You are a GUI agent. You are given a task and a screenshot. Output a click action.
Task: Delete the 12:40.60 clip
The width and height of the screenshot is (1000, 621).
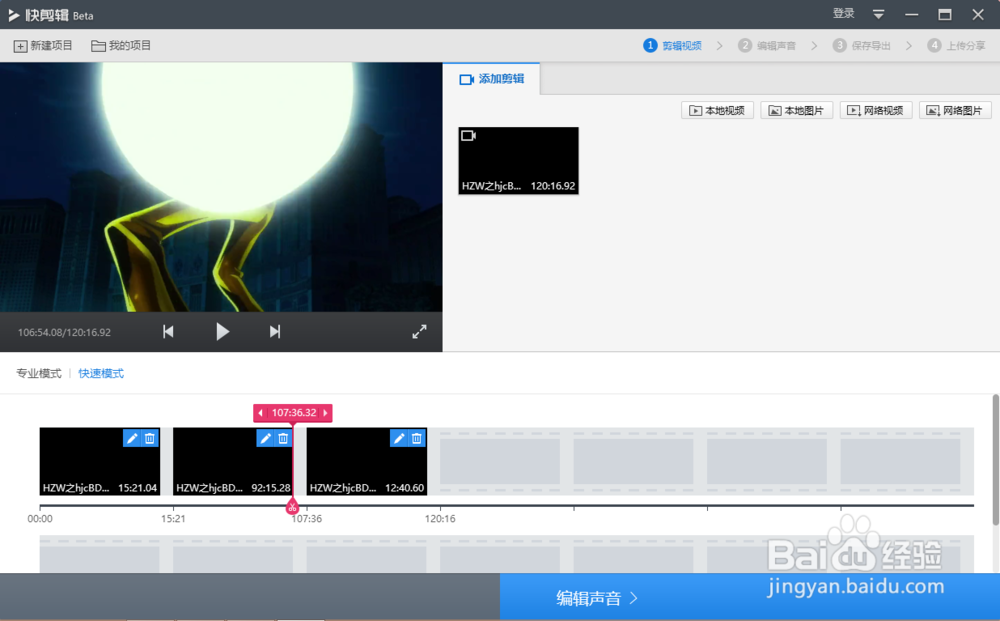(416, 438)
